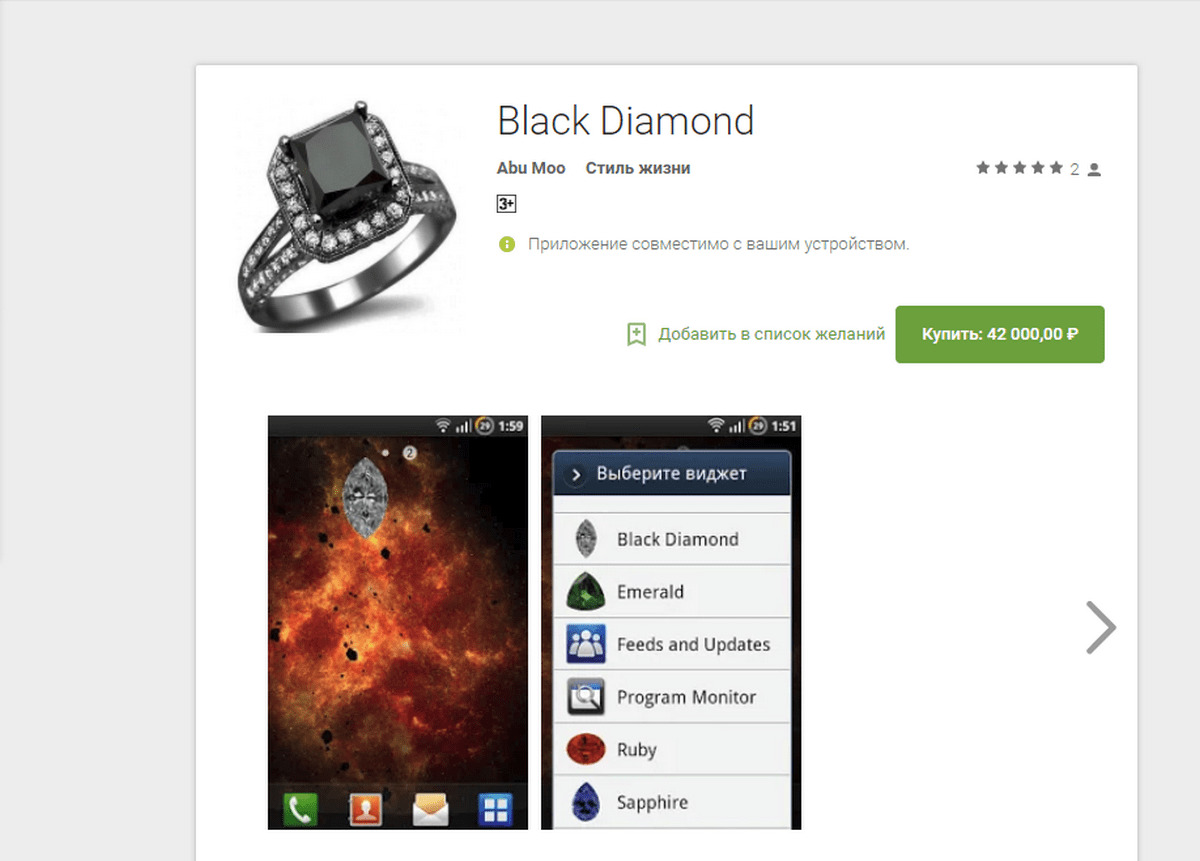Open the Стиль жизни category
Image resolution: width=1200 pixels, height=861 pixels.
tap(638, 168)
